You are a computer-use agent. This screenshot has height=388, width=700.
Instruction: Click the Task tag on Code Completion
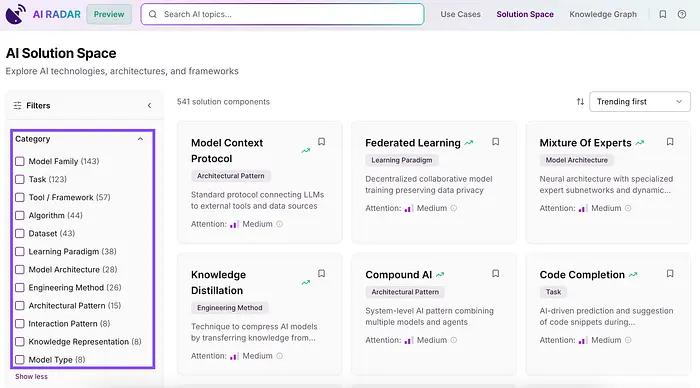[x=553, y=292]
